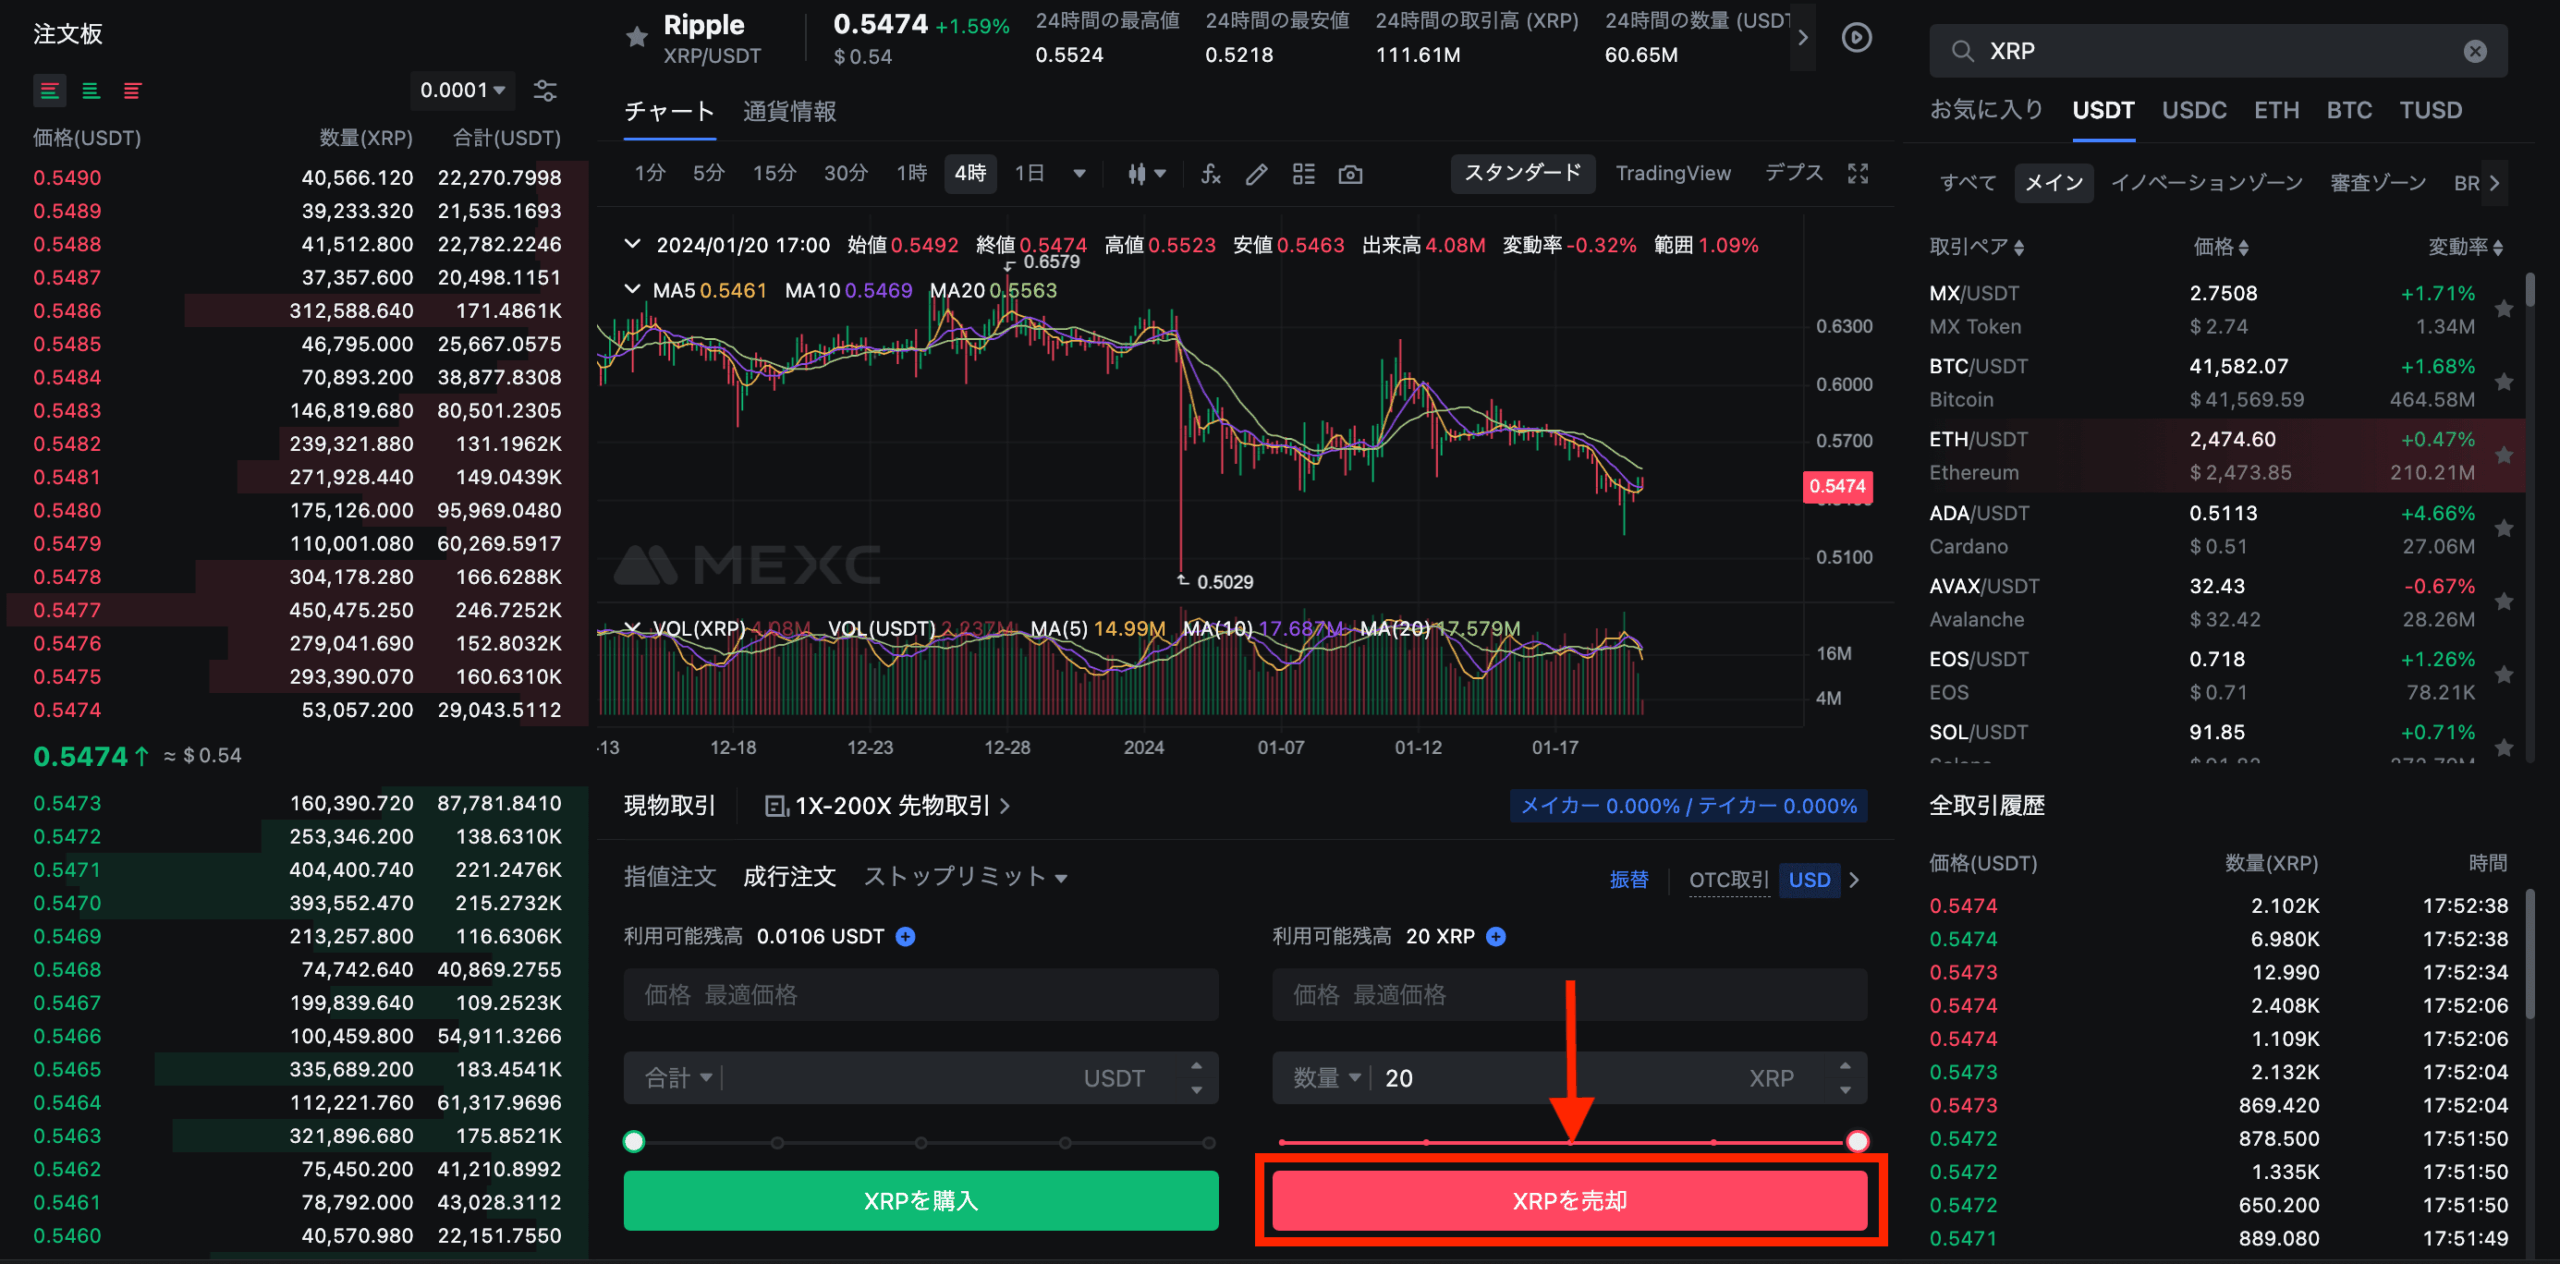Image resolution: width=2560 pixels, height=1264 pixels.
Task: Set chart interval to 1分
Action: [x=650, y=174]
